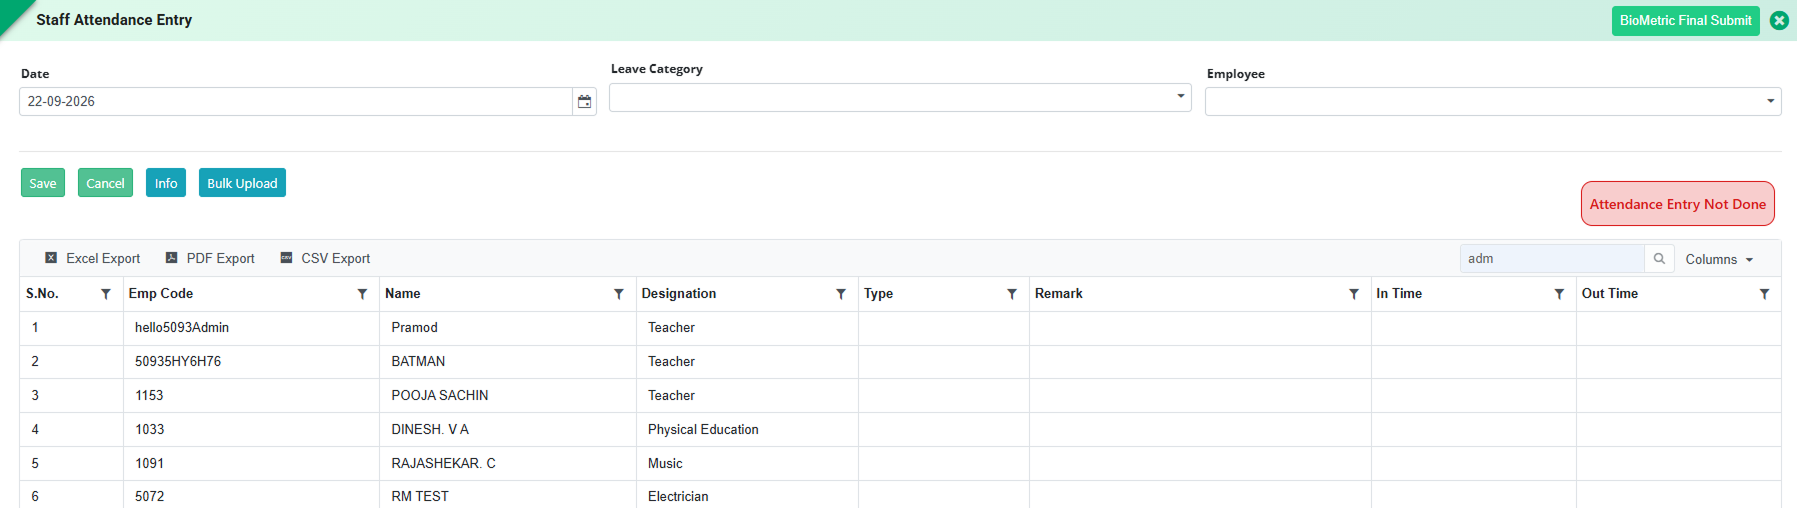Export the grid to Excel
The width and height of the screenshot is (1797, 508).
click(x=92, y=258)
